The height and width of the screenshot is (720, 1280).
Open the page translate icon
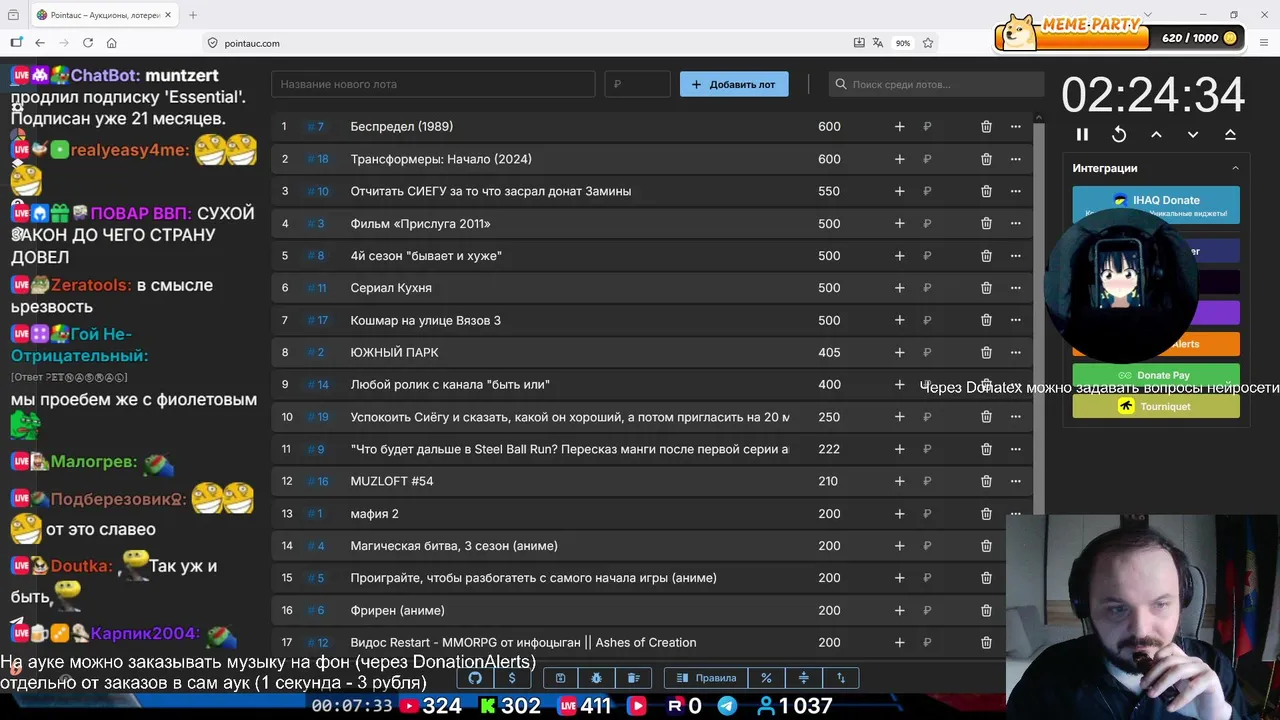pyautogui.click(x=878, y=43)
